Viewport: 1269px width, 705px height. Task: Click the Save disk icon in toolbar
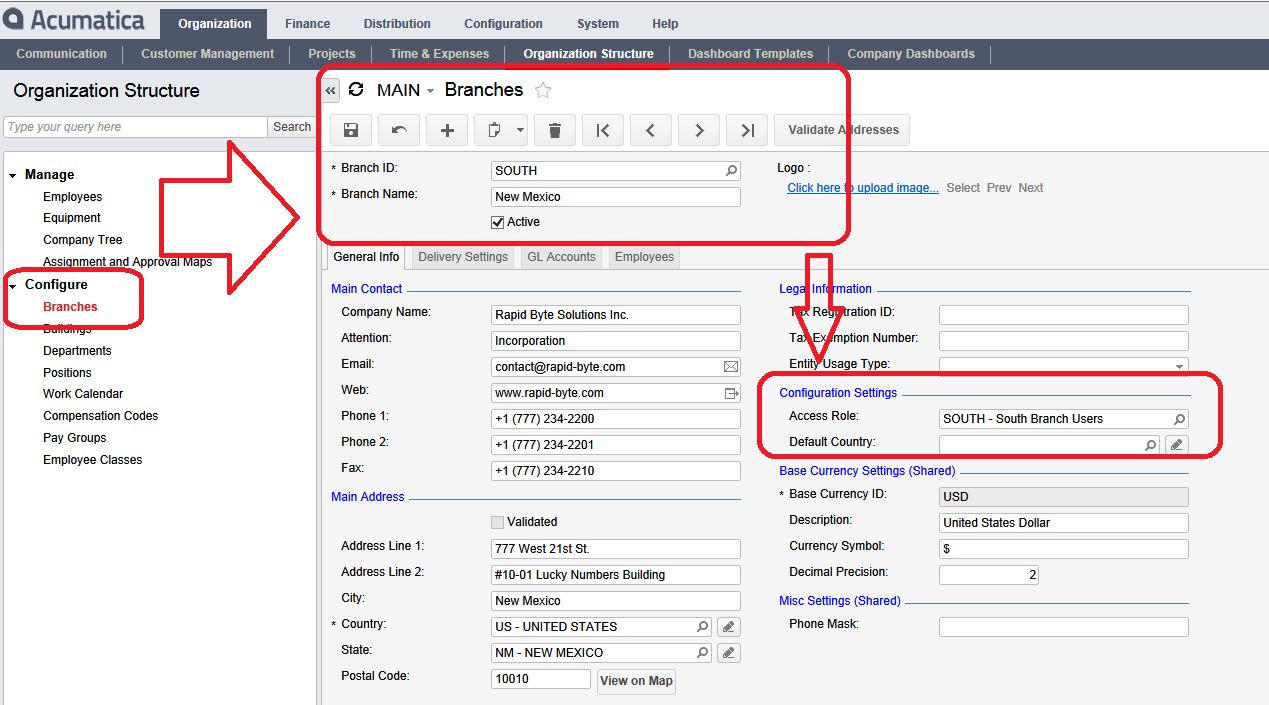click(x=351, y=130)
